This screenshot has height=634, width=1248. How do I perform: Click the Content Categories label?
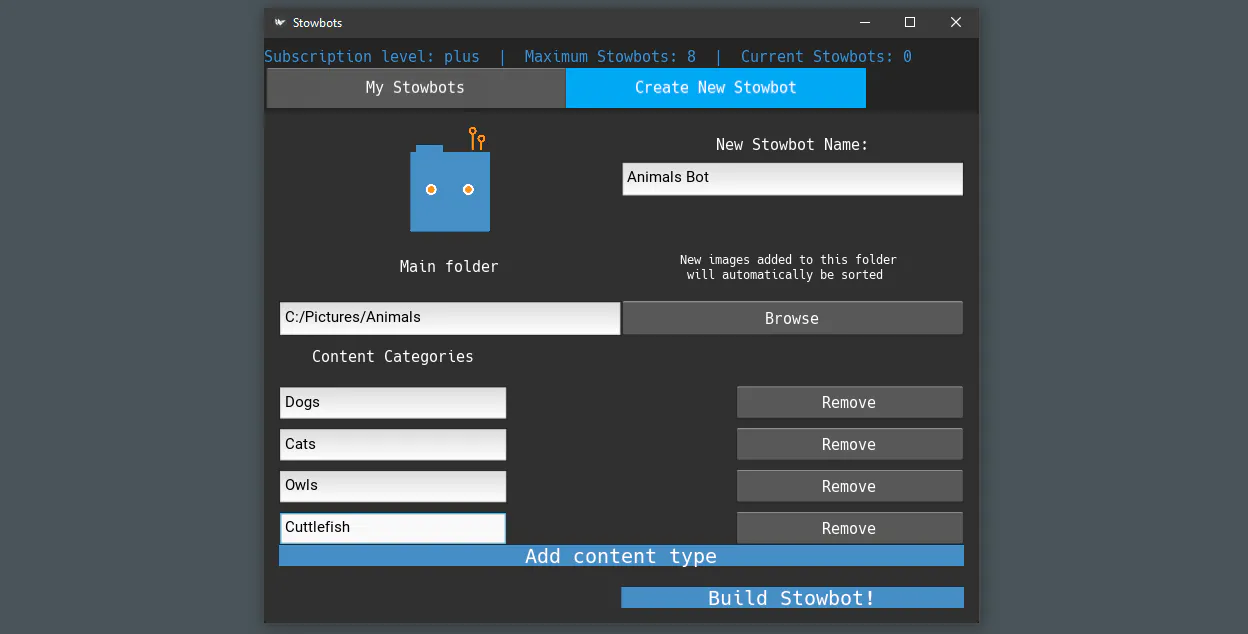coord(393,356)
